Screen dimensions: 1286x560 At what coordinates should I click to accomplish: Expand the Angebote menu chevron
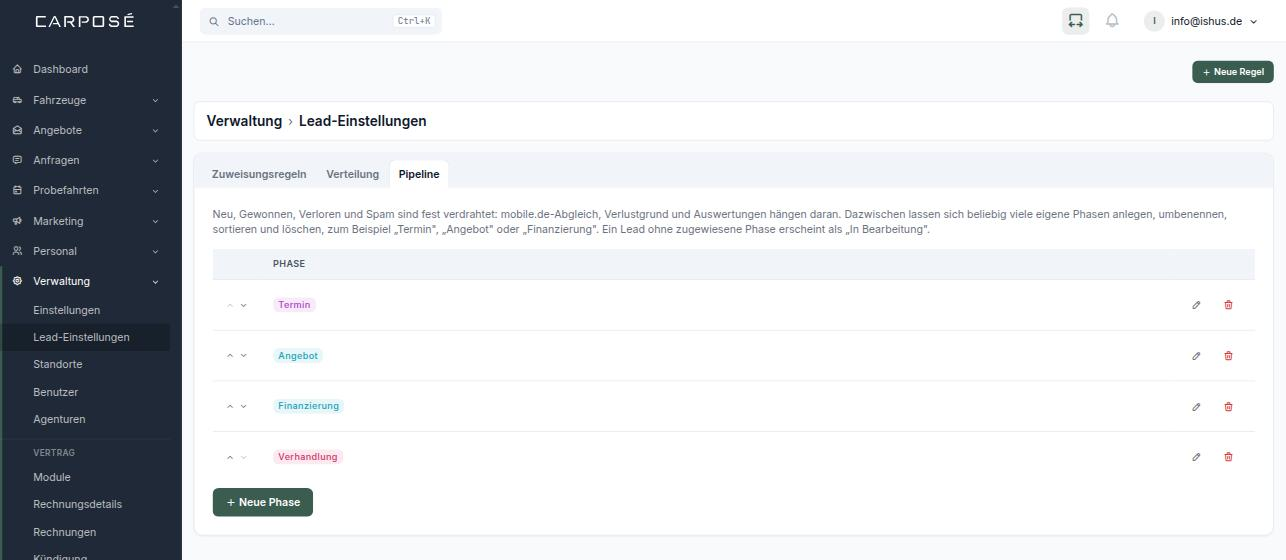tap(155, 130)
